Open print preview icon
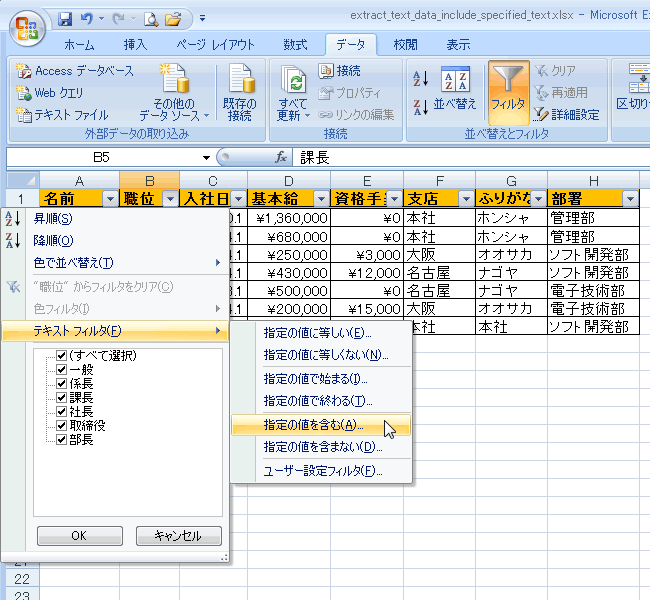650x600 pixels. (x=151, y=19)
